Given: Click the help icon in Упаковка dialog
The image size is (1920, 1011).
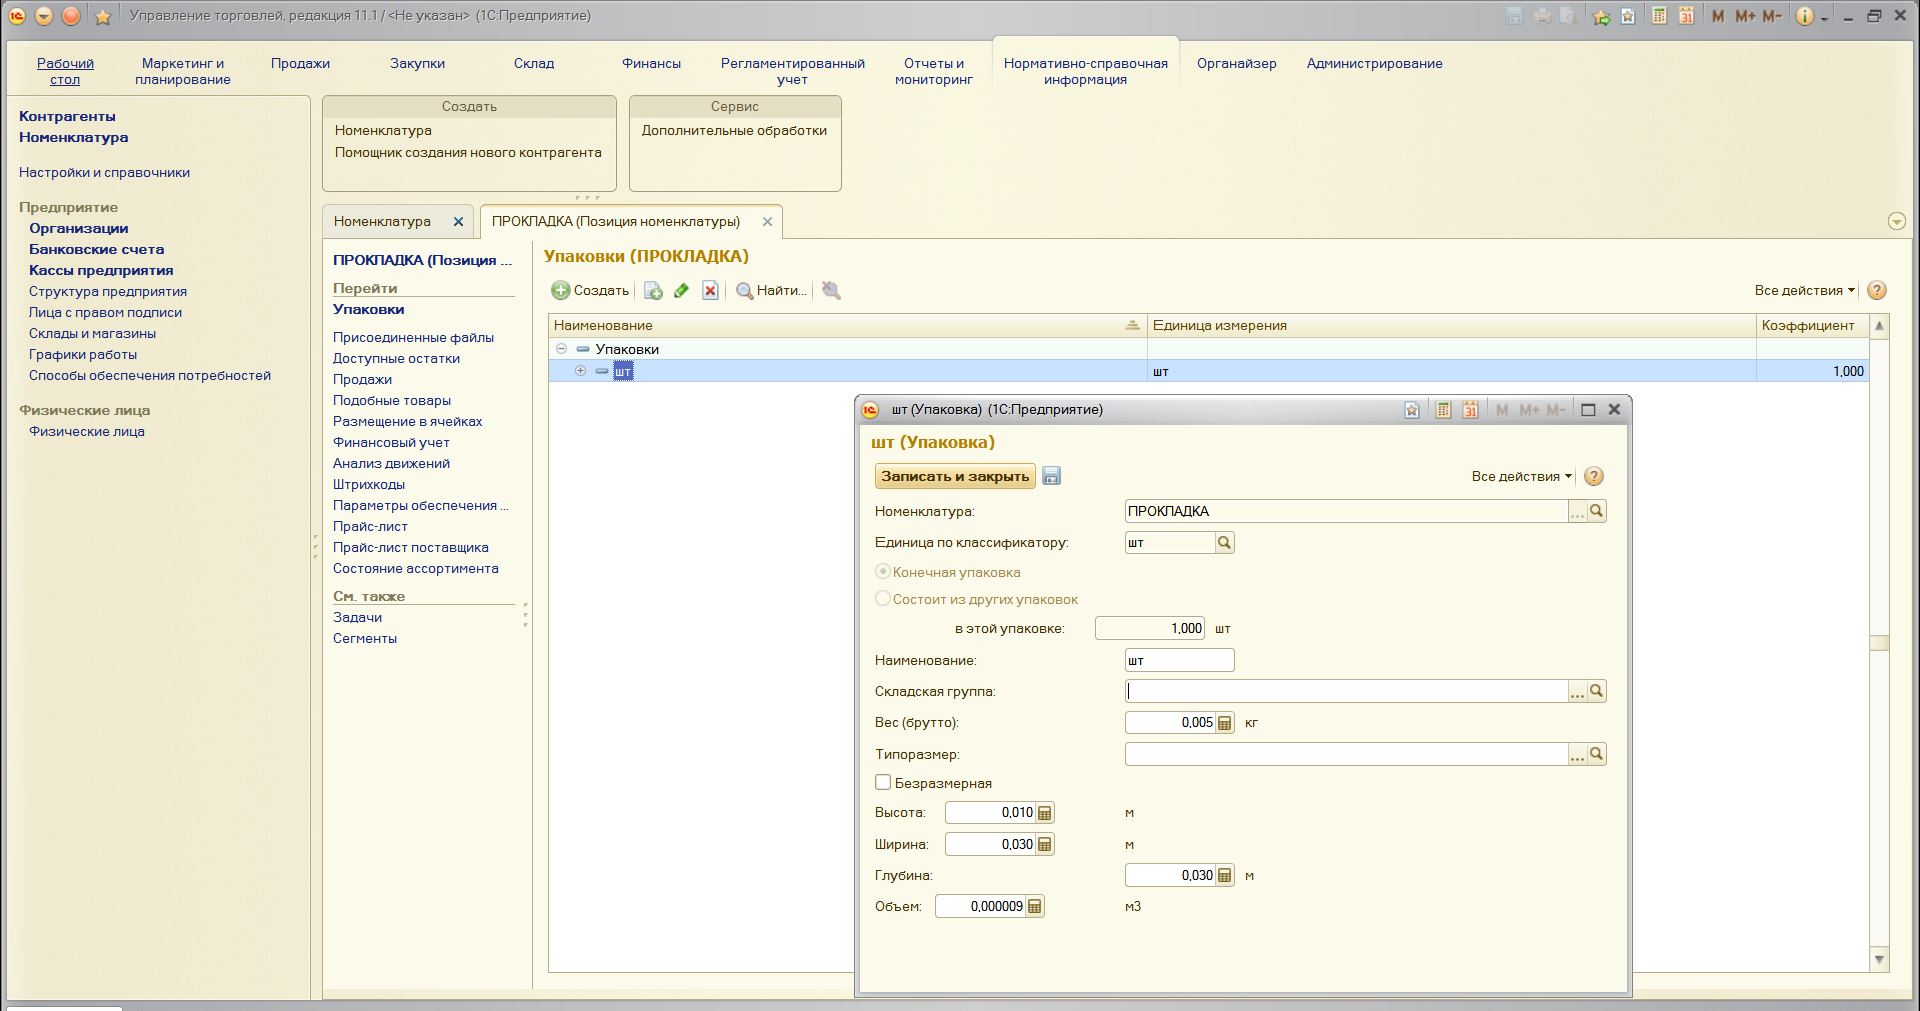Looking at the screenshot, I should pos(1594,477).
